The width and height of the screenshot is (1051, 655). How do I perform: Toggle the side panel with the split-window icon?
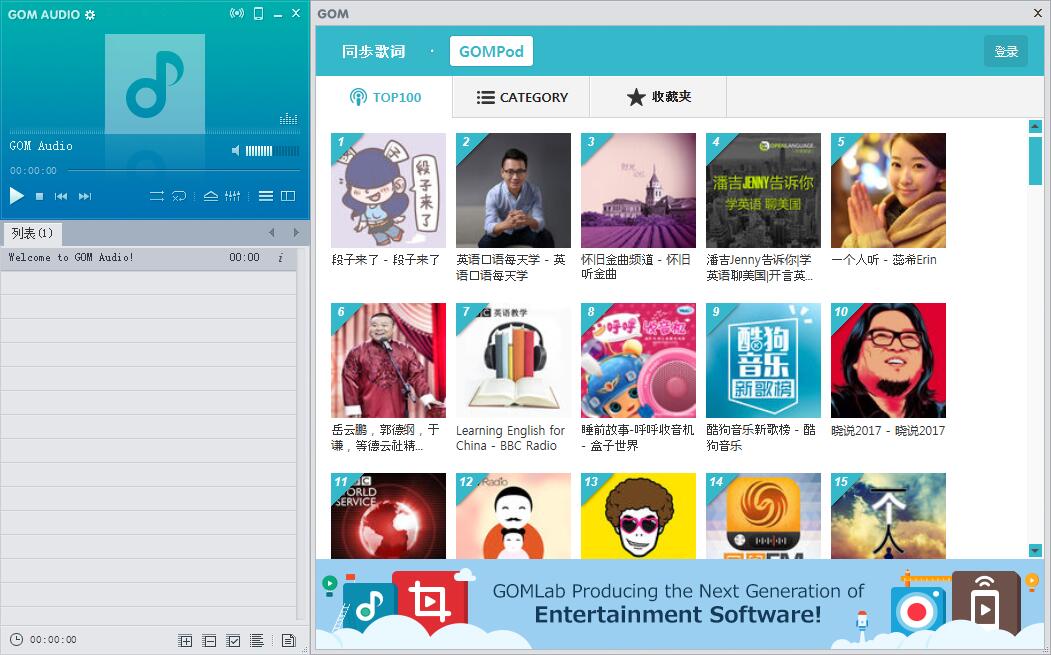tap(288, 196)
